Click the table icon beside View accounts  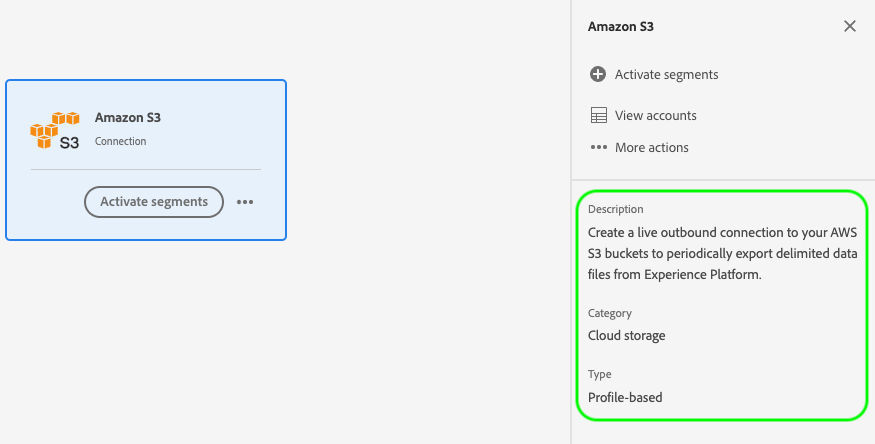click(599, 116)
